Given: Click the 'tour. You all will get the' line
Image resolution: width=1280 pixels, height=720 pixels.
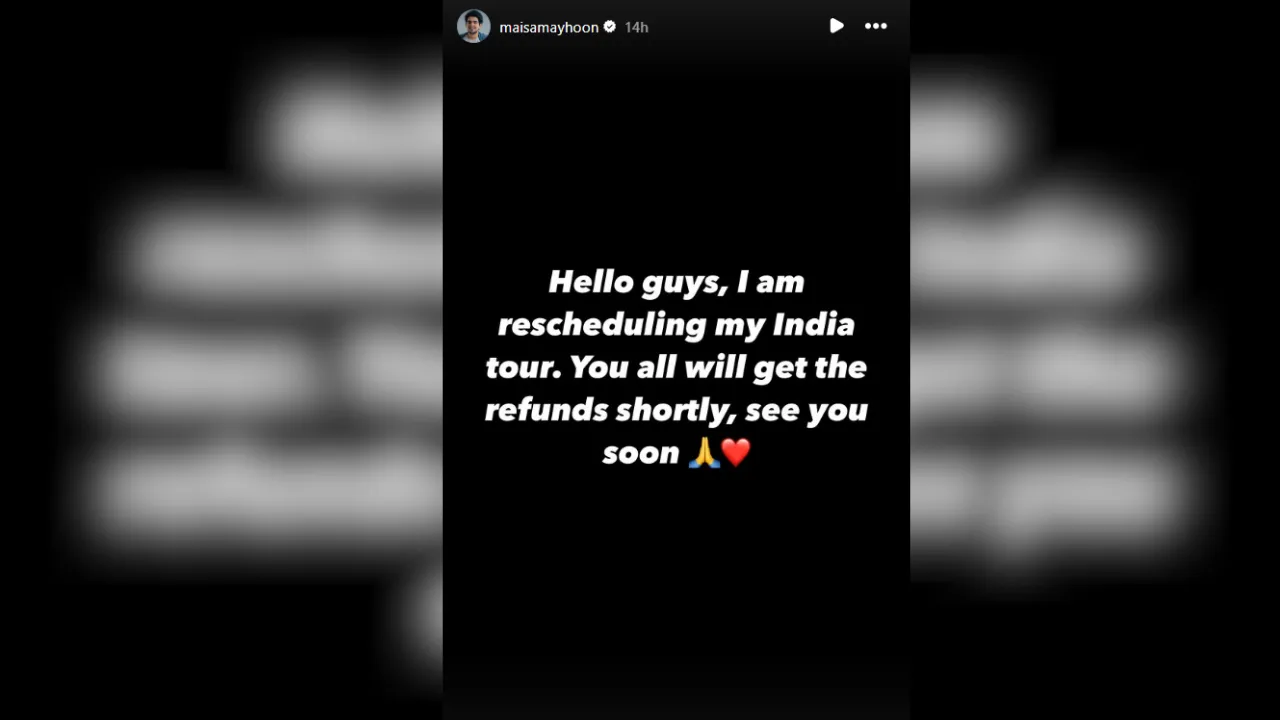Looking at the screenshot, I should [x=676, y=368].
